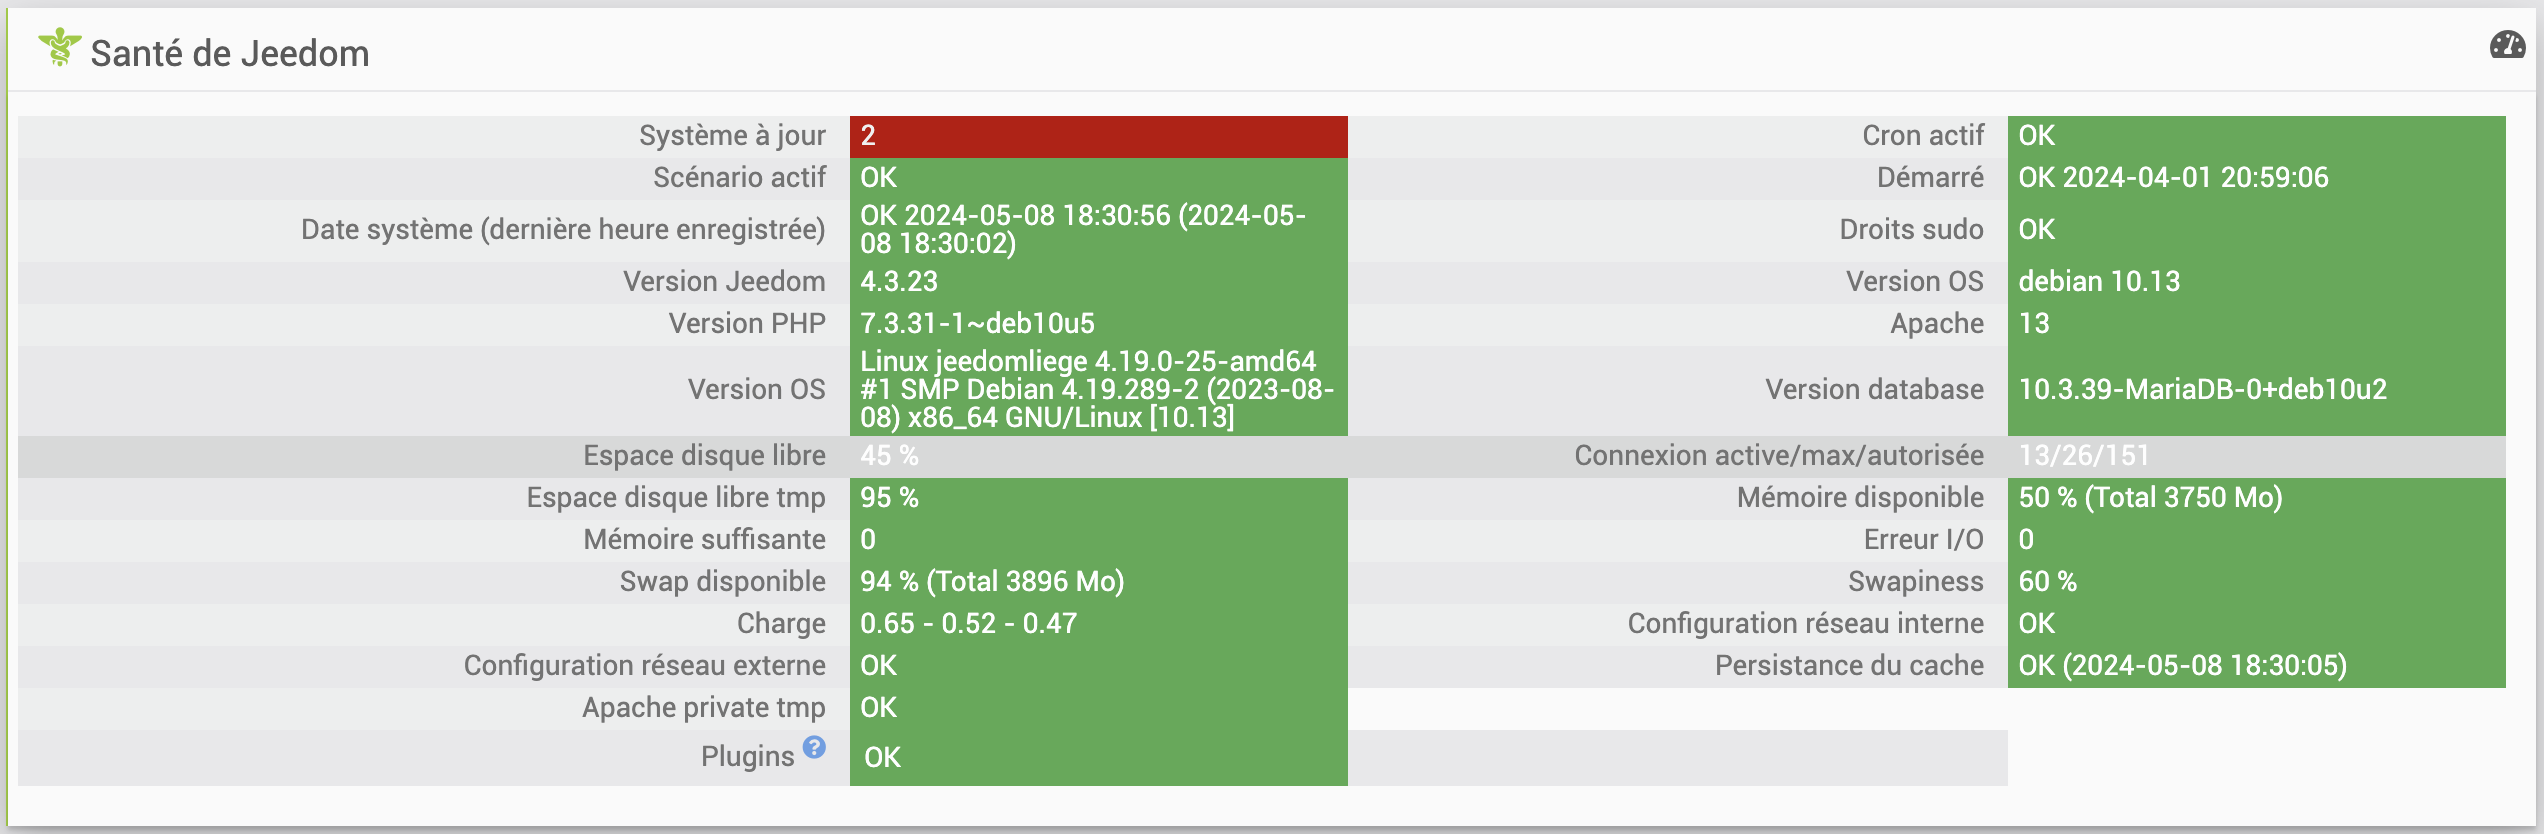Click the Swap disponible 94 % value
This screenshot has width=2544, height=834.
[992, 582]
